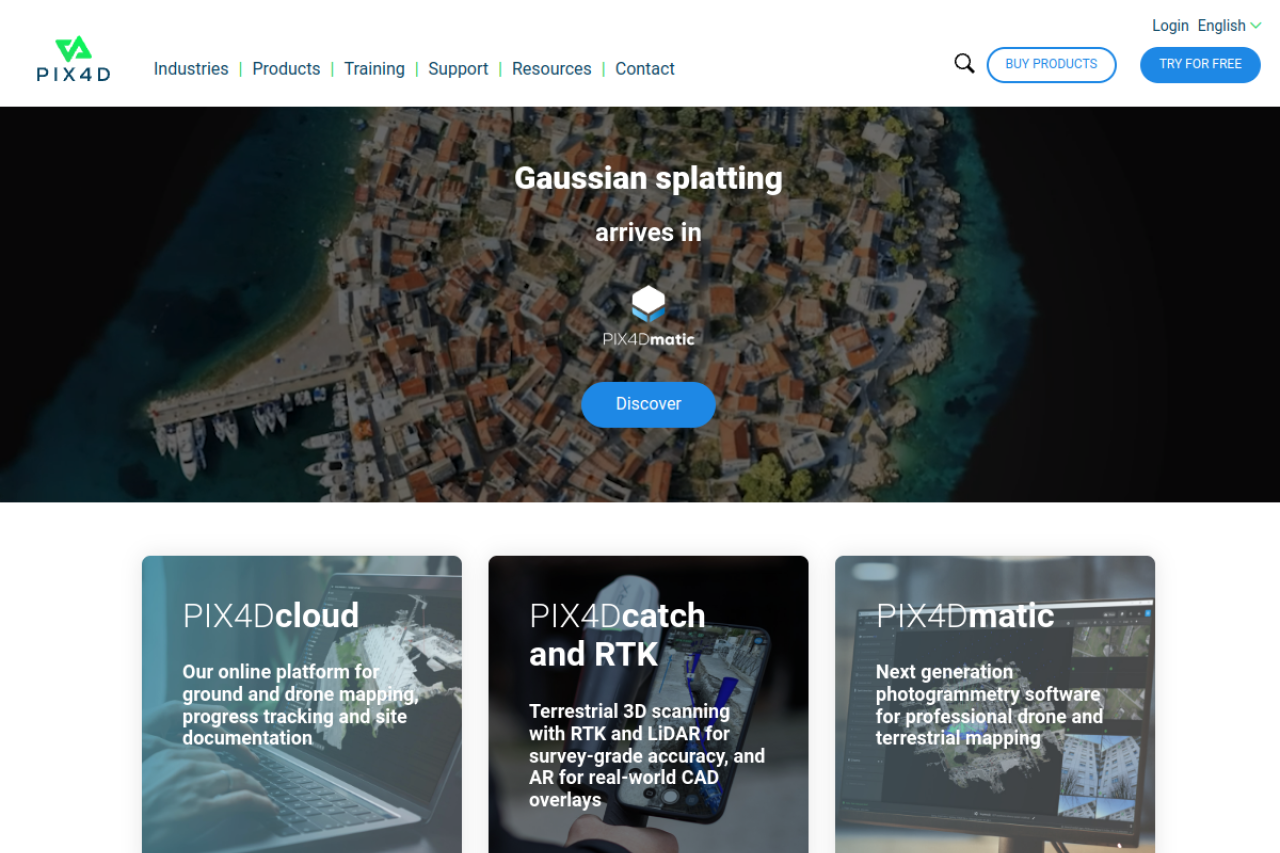This screenshot has width=1280, height=853.
Task: Click the Discover button
Action: pyautogui.click(x=648, y=404)
